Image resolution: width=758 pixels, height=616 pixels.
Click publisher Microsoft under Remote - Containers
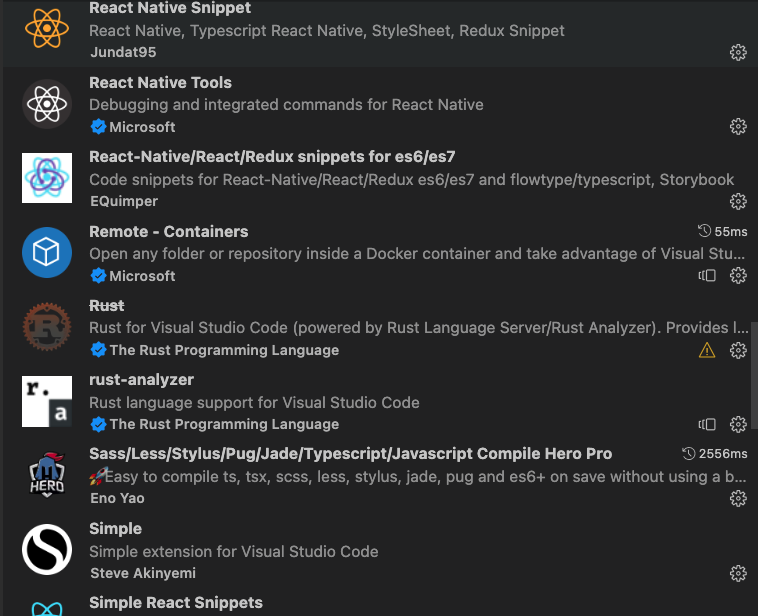[142, 276]
